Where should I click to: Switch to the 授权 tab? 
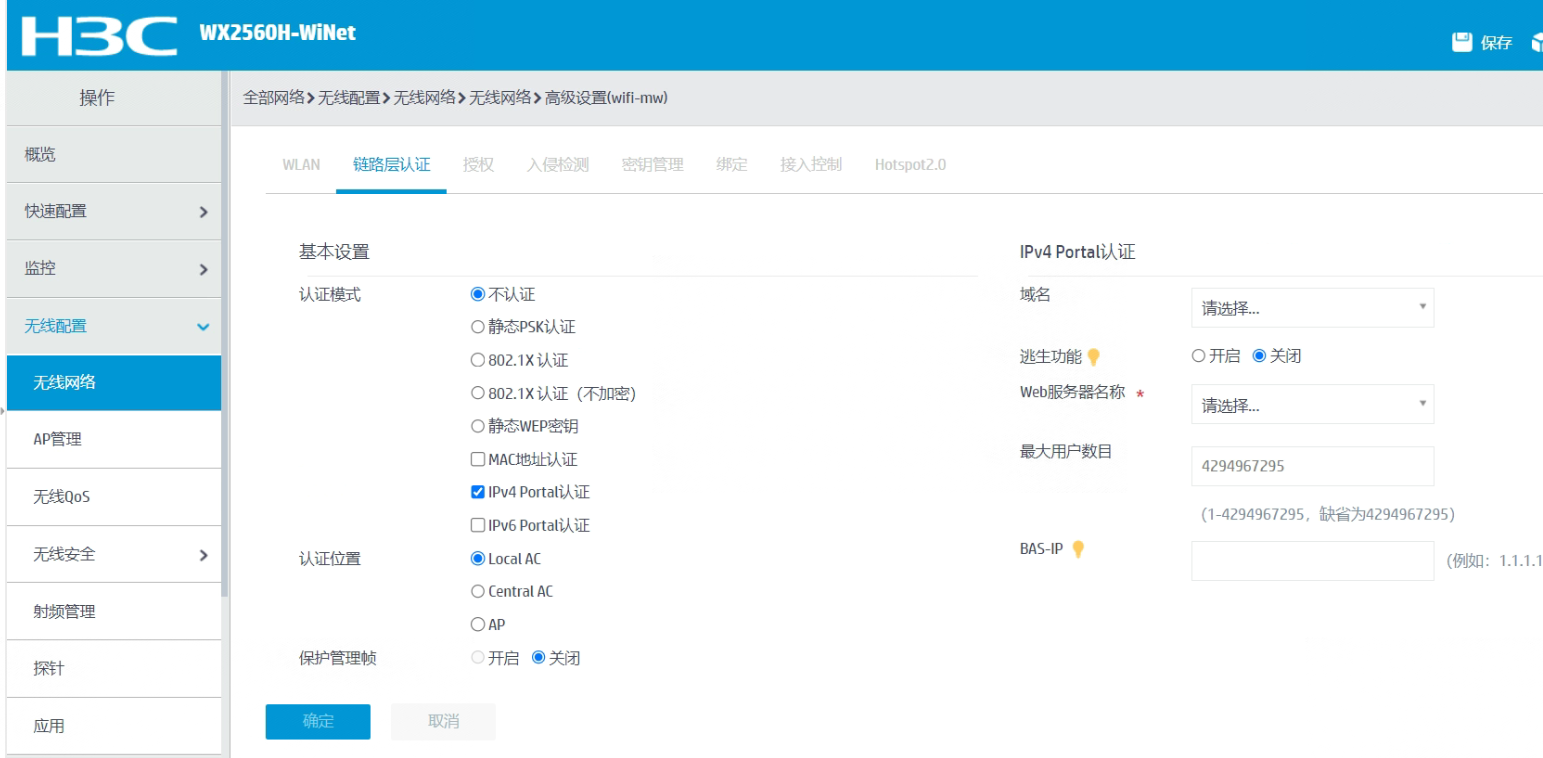(479, 164)
